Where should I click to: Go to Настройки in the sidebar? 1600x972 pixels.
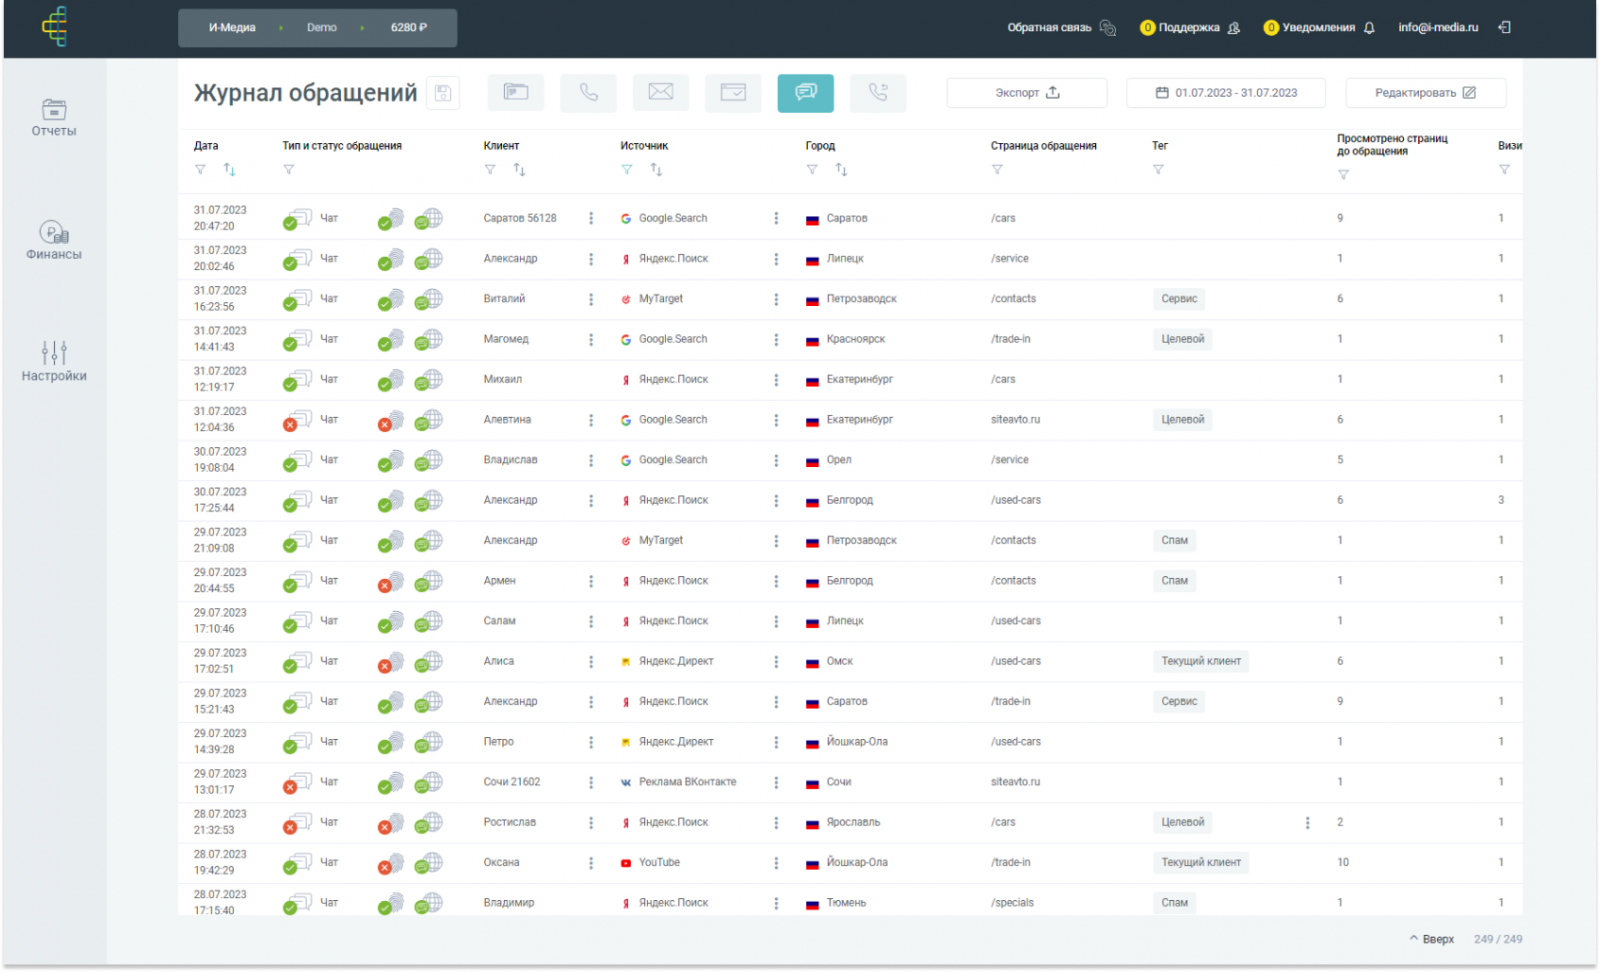[x=54, y=362]
